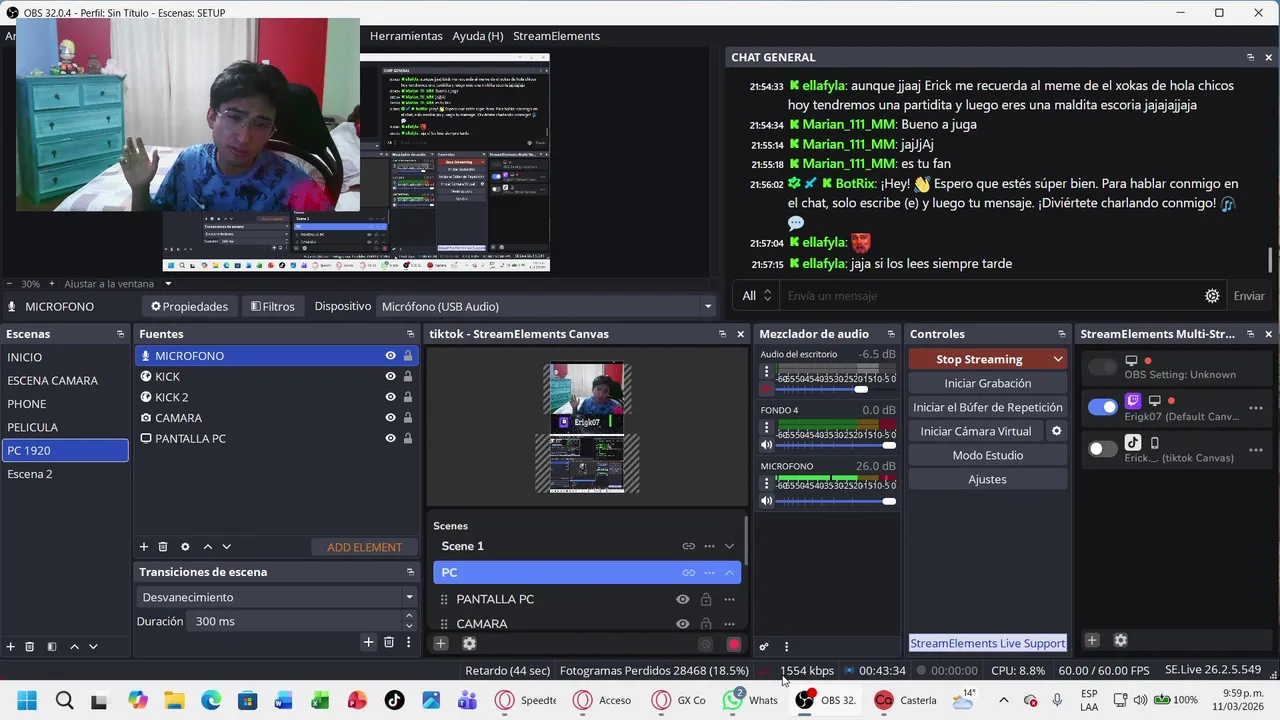The image size is (1280, 720).
Task: Open Desvanecimiento transition dropdown
Action: pyautogui.click(x=277, y=597)
